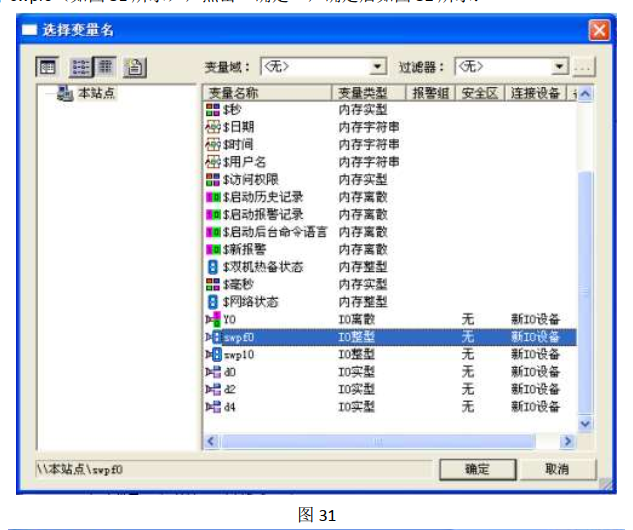Click the horizontal scrollbar right arrow
Screen dimensions: 633x530
click(568, 440)
